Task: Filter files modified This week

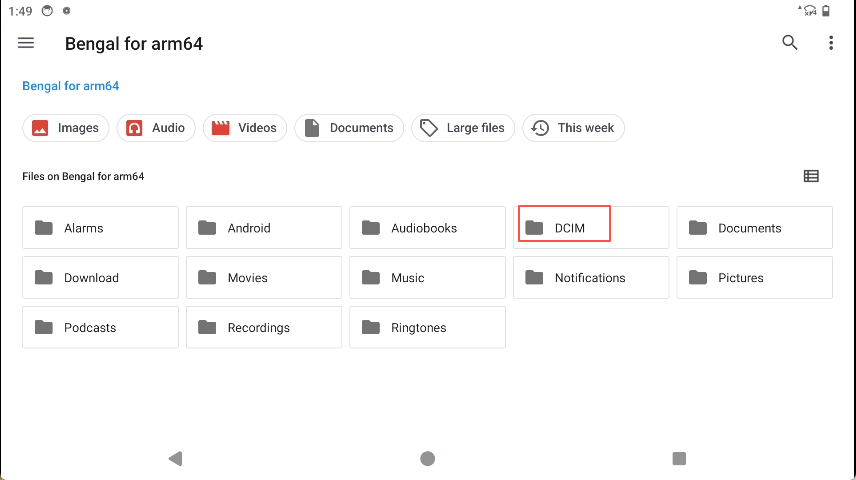Action: click(573, 128)
